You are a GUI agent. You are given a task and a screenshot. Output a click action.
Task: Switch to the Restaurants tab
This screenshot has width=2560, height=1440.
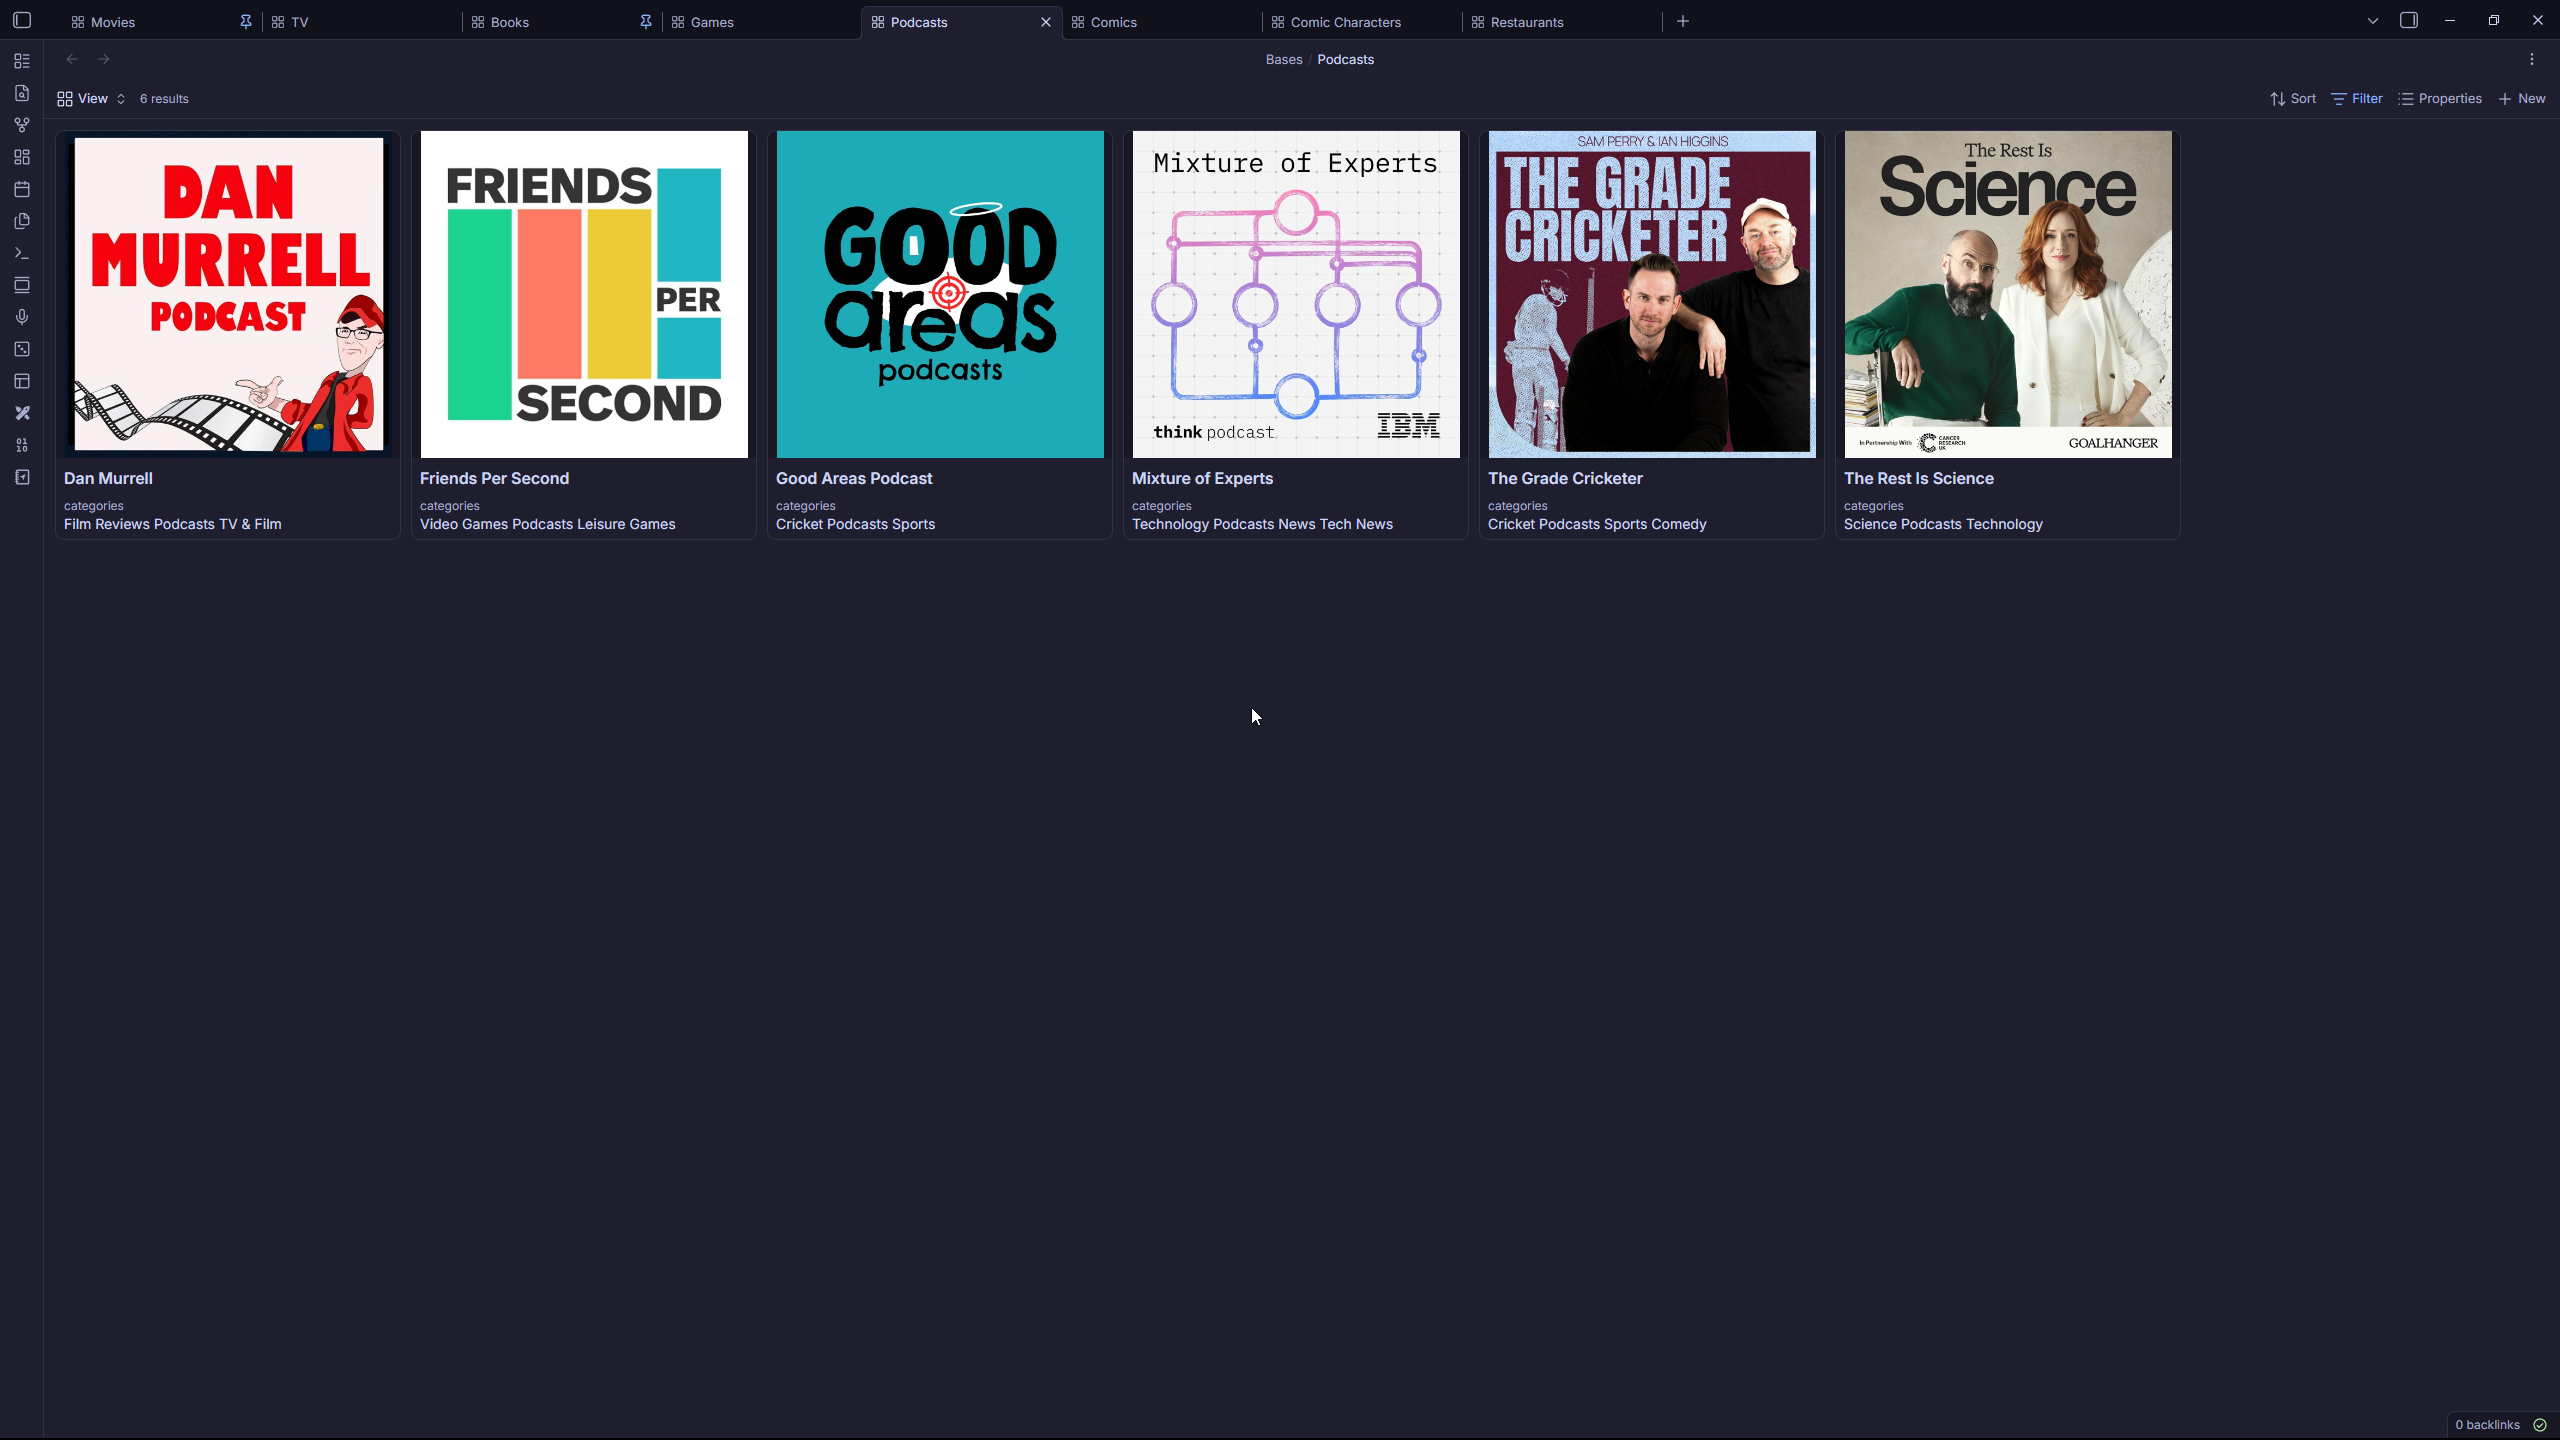pos(1526,21)
